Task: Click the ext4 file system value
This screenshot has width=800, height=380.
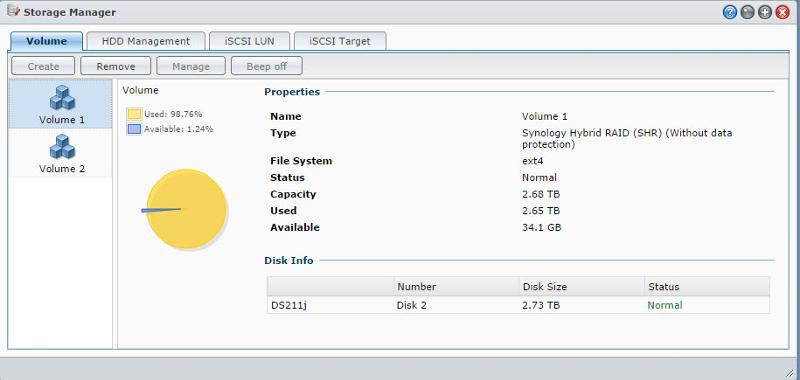Action: coord(534,161)
